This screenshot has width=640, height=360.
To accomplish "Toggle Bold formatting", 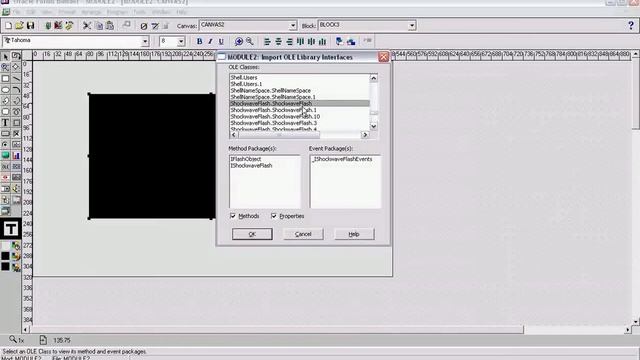I will point(199,41).
